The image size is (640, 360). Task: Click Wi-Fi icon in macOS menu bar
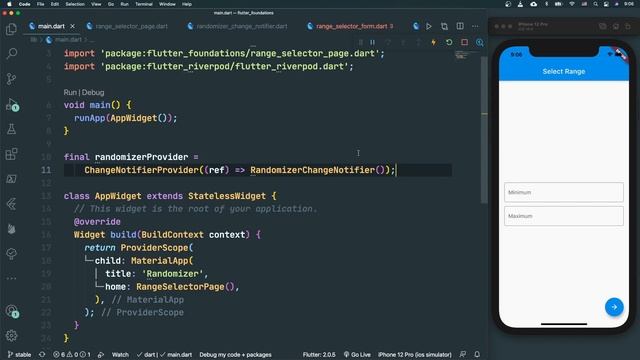click(572, 4)
